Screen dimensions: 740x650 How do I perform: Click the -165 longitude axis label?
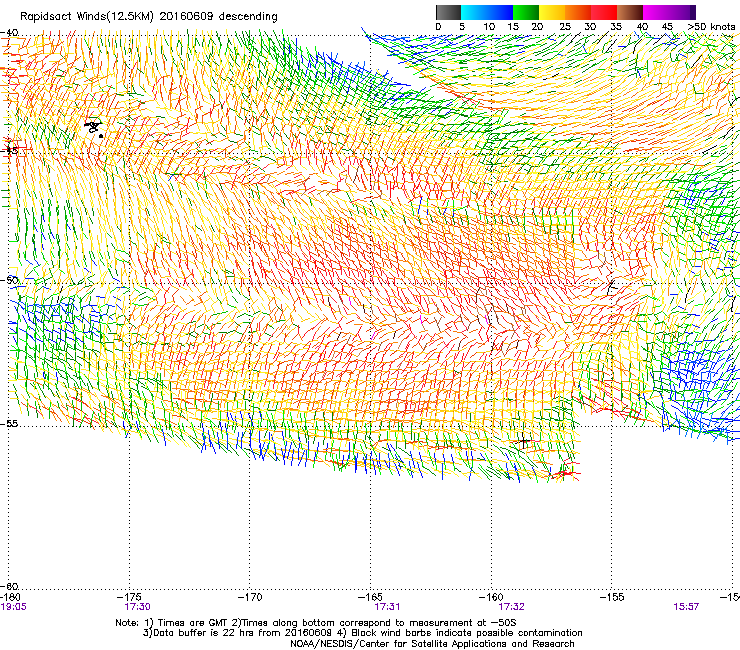click(x=370, y=597)
